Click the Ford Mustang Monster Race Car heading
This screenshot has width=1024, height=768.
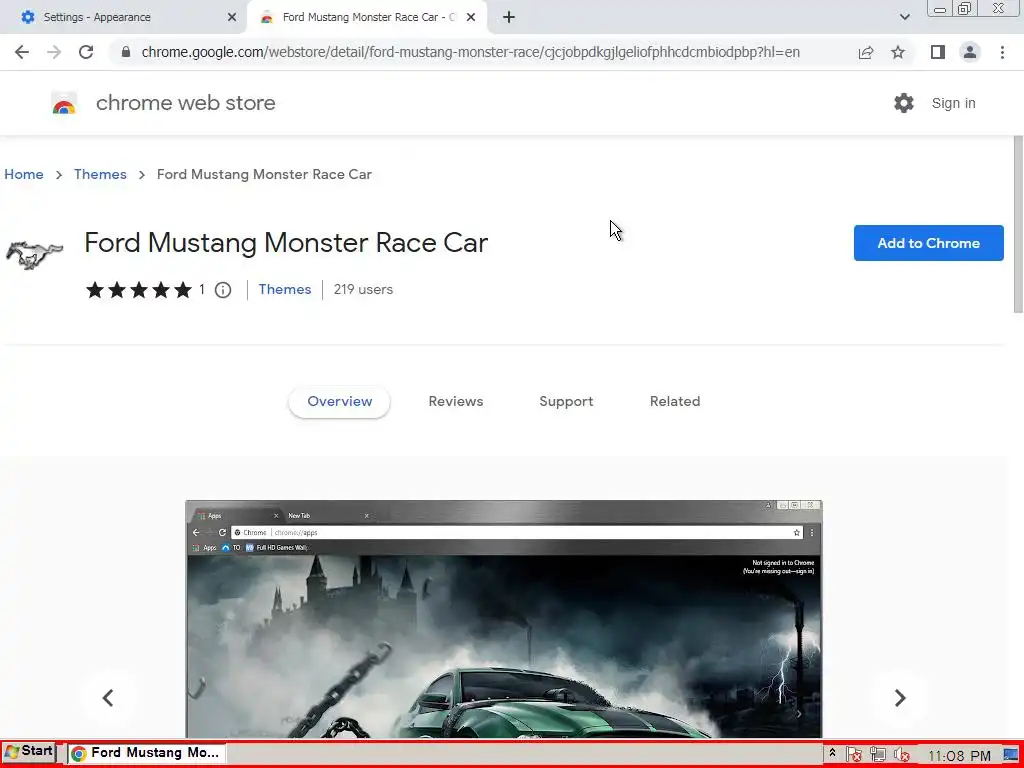(x=286, y=243)
